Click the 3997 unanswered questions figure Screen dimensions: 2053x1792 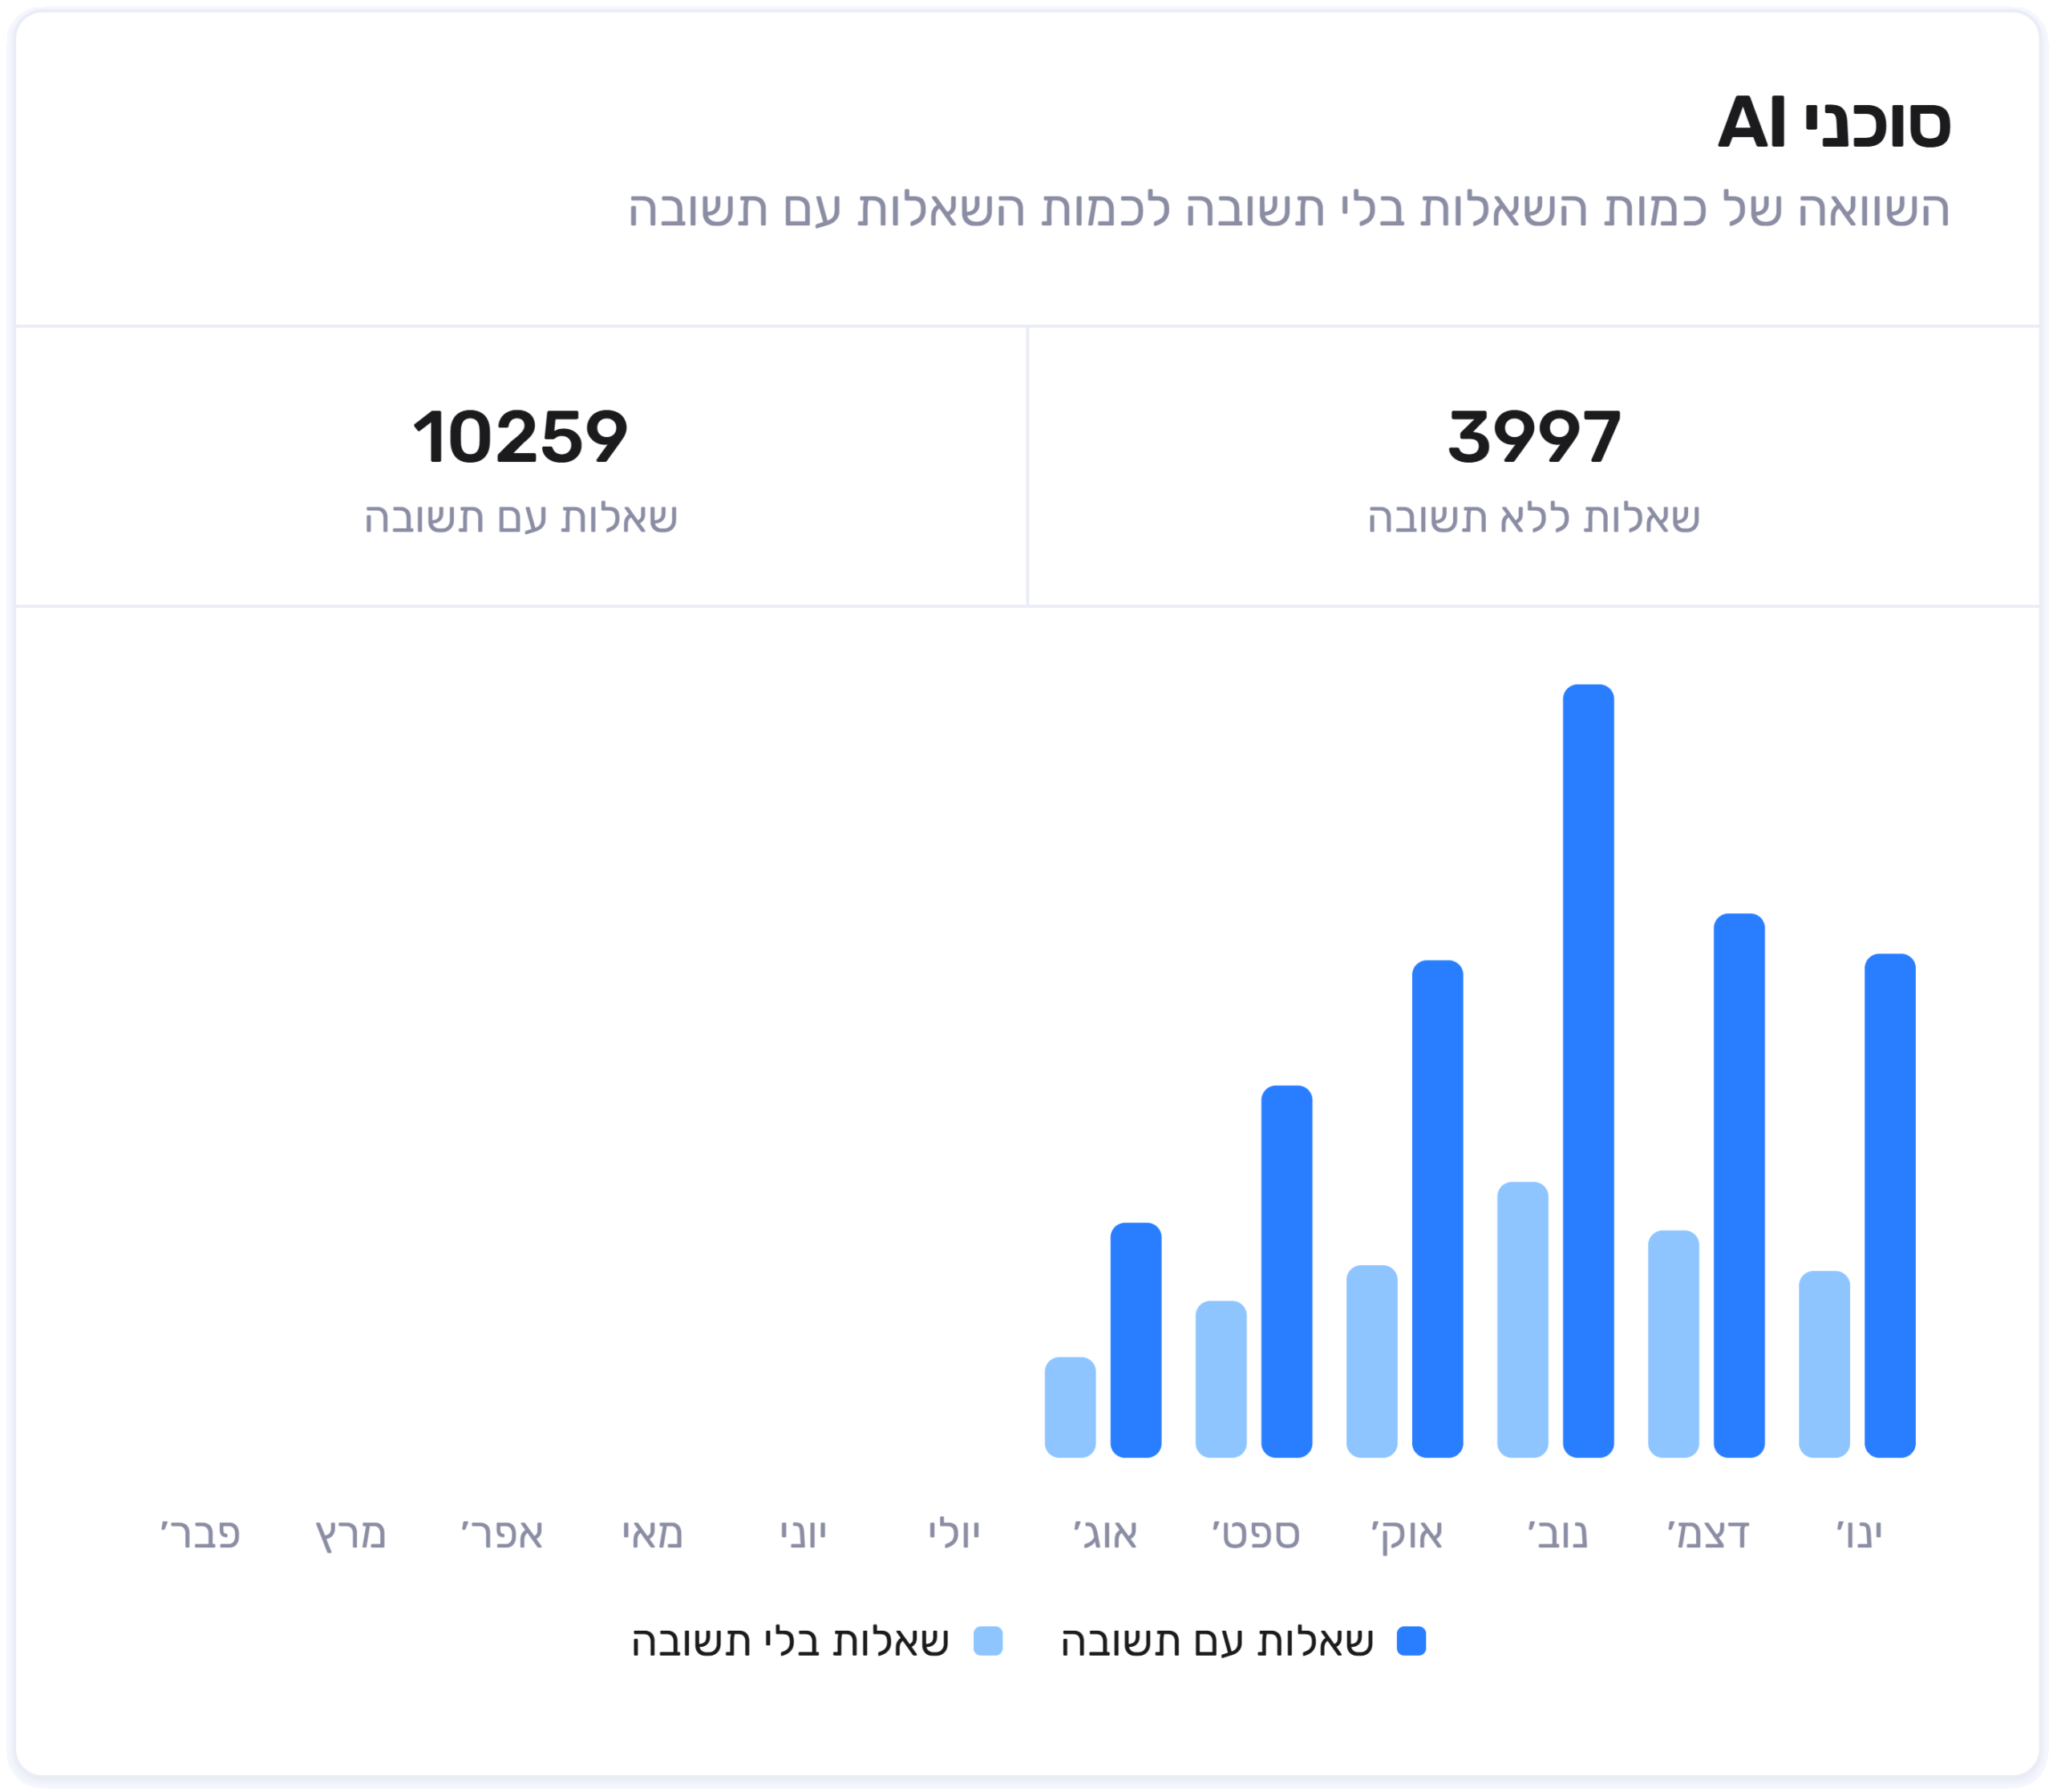1534,437
